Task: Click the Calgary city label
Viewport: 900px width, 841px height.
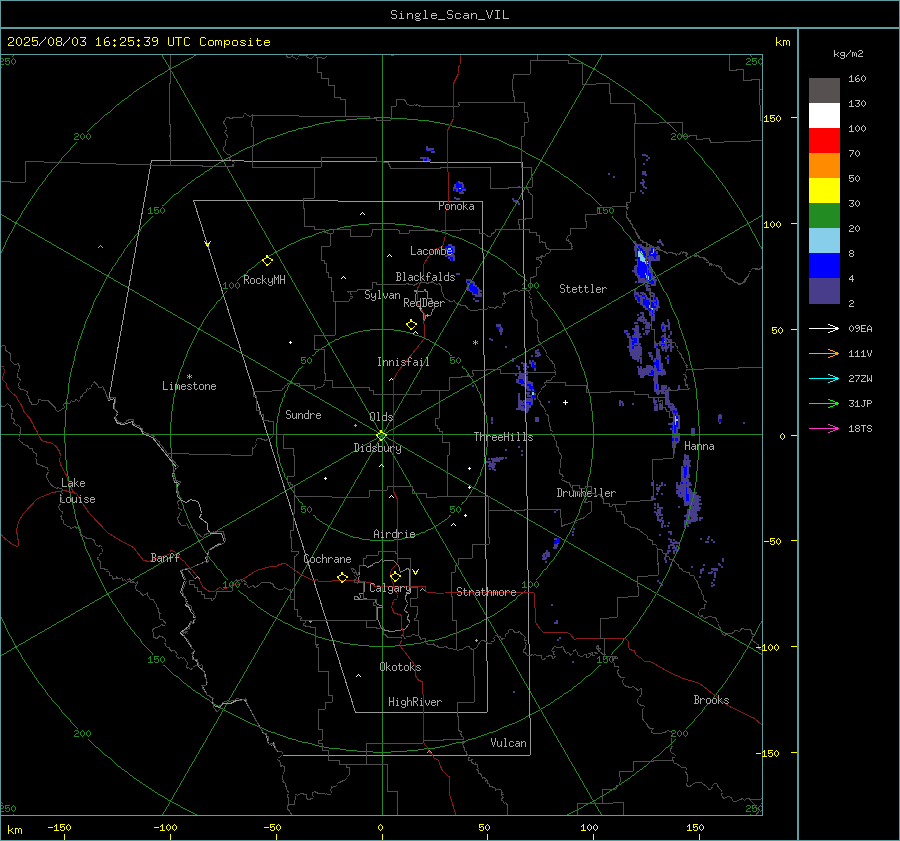Action: coord(390,588)
